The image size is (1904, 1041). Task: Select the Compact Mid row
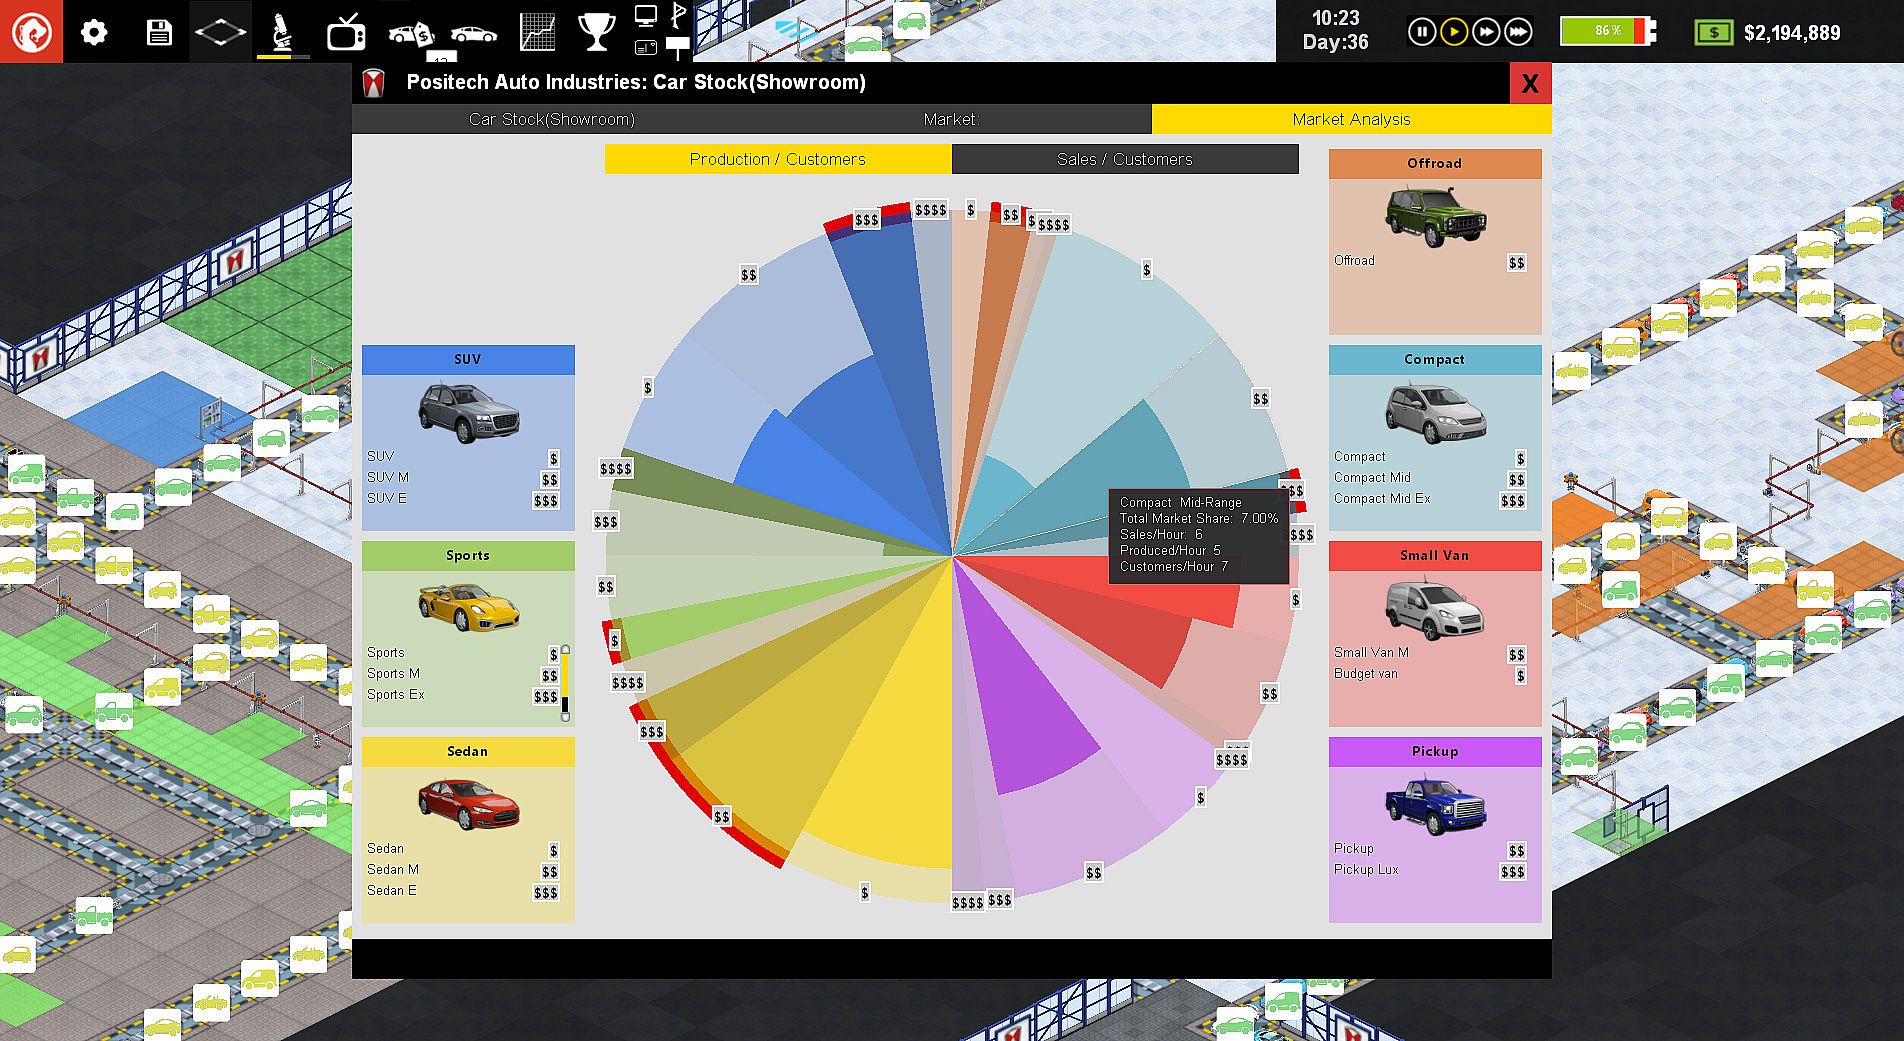click(x=1430, y=478)
